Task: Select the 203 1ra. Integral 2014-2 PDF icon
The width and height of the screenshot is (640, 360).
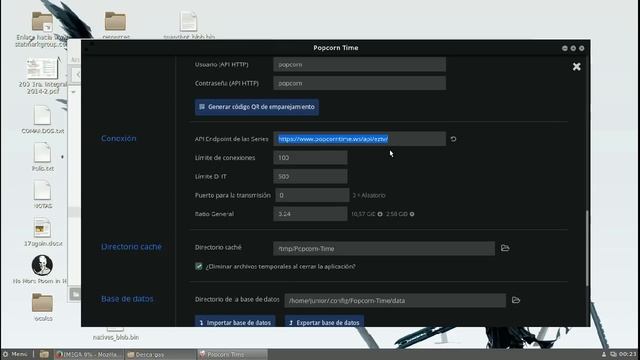Action: pos(42,76)
